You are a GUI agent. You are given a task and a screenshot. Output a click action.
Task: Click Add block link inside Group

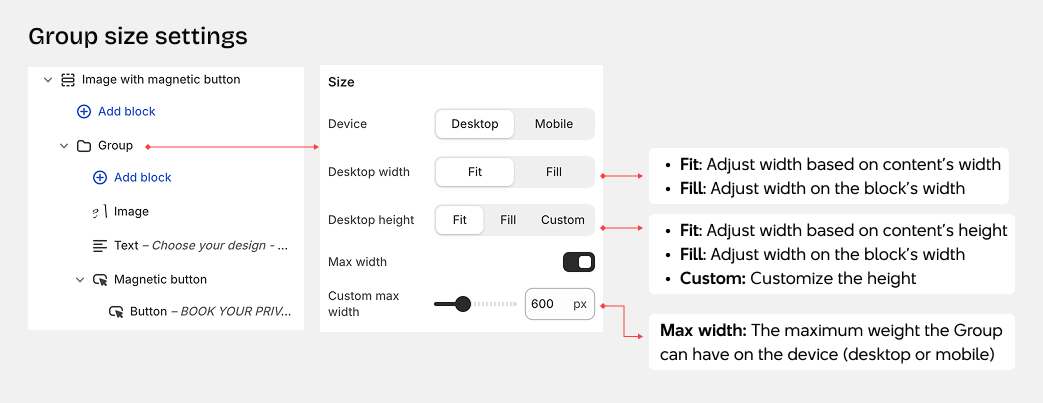(143, 178)
